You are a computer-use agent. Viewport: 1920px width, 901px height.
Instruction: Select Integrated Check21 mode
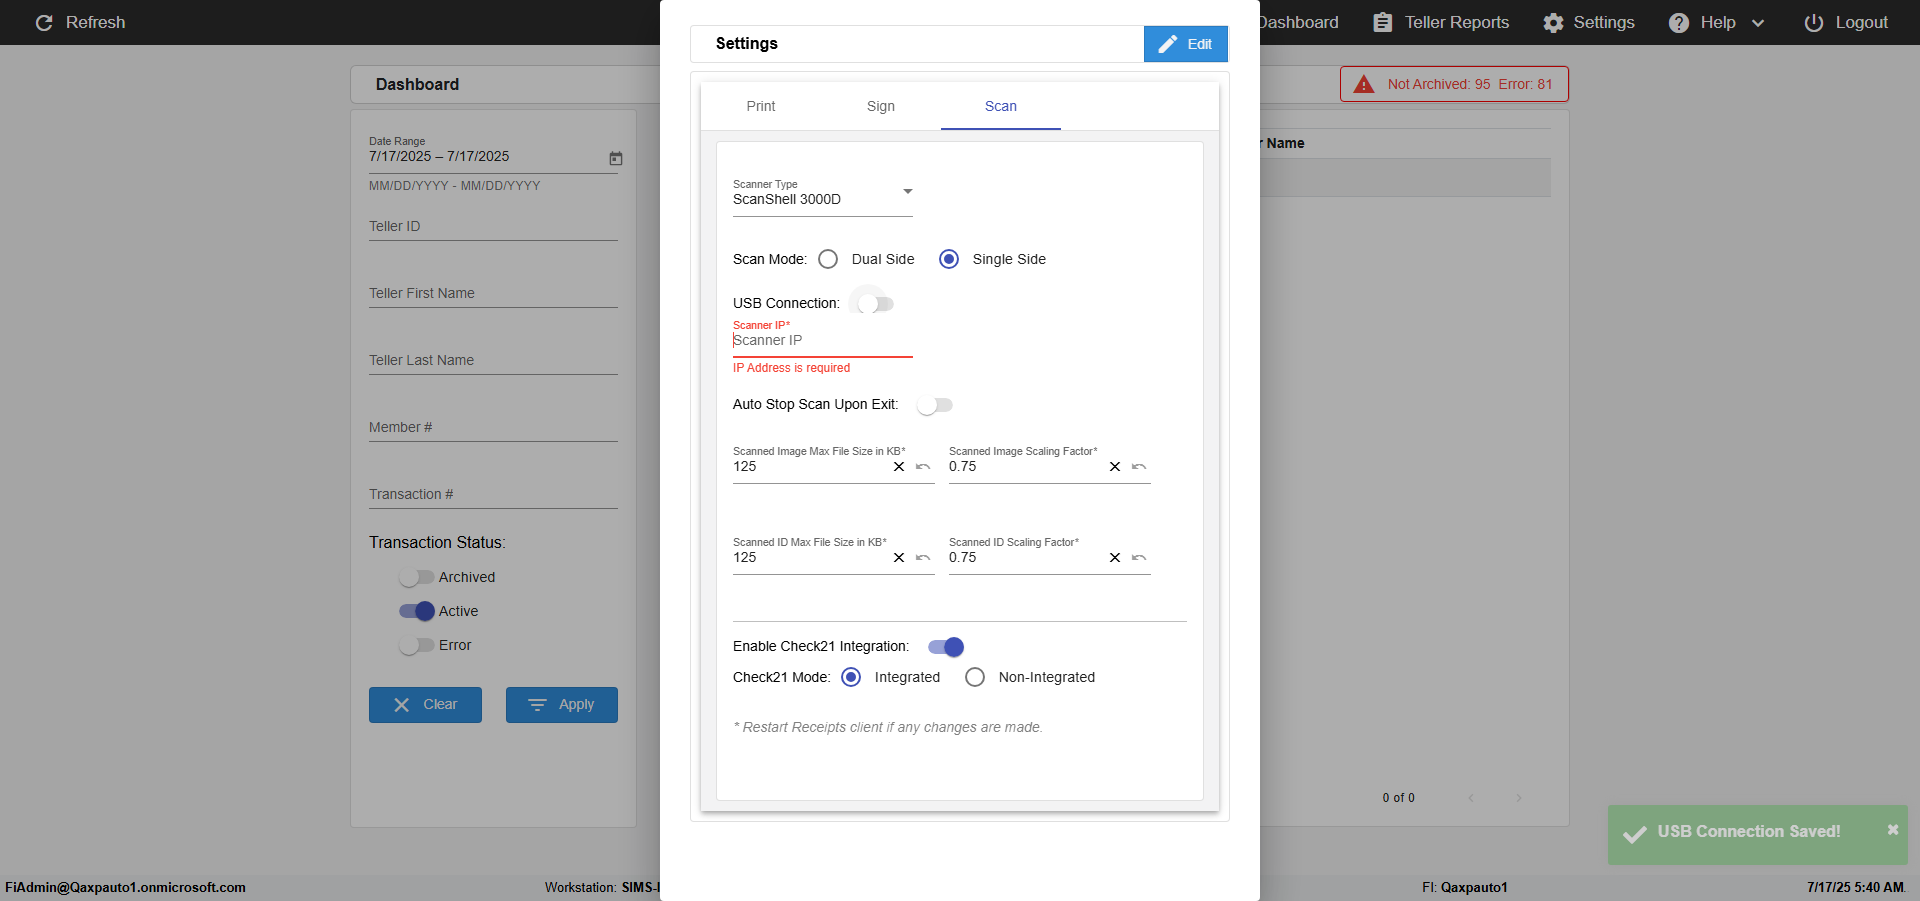[851, 677]
